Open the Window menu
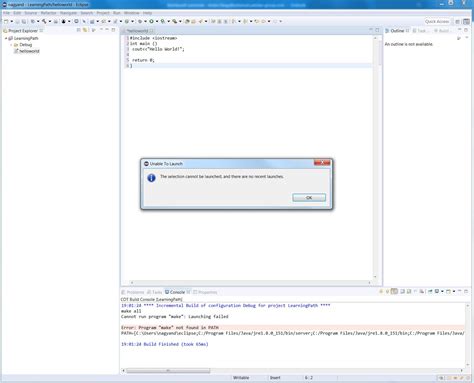Screen dimensions: 474x383 pyautogui.click(x=131, y=13)
